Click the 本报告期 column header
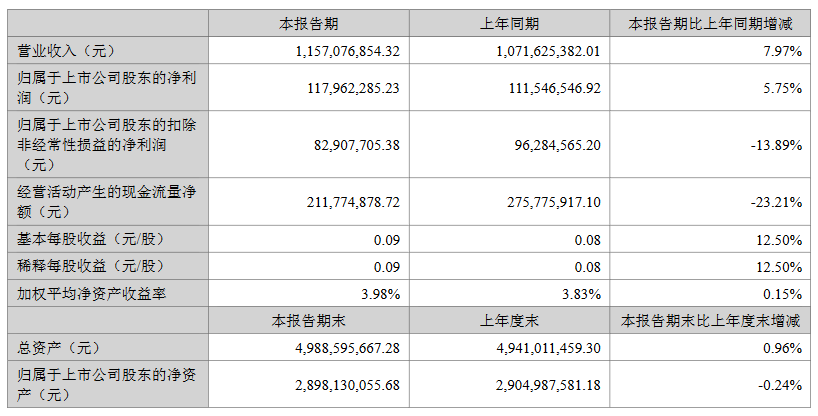 click(308, 23)
